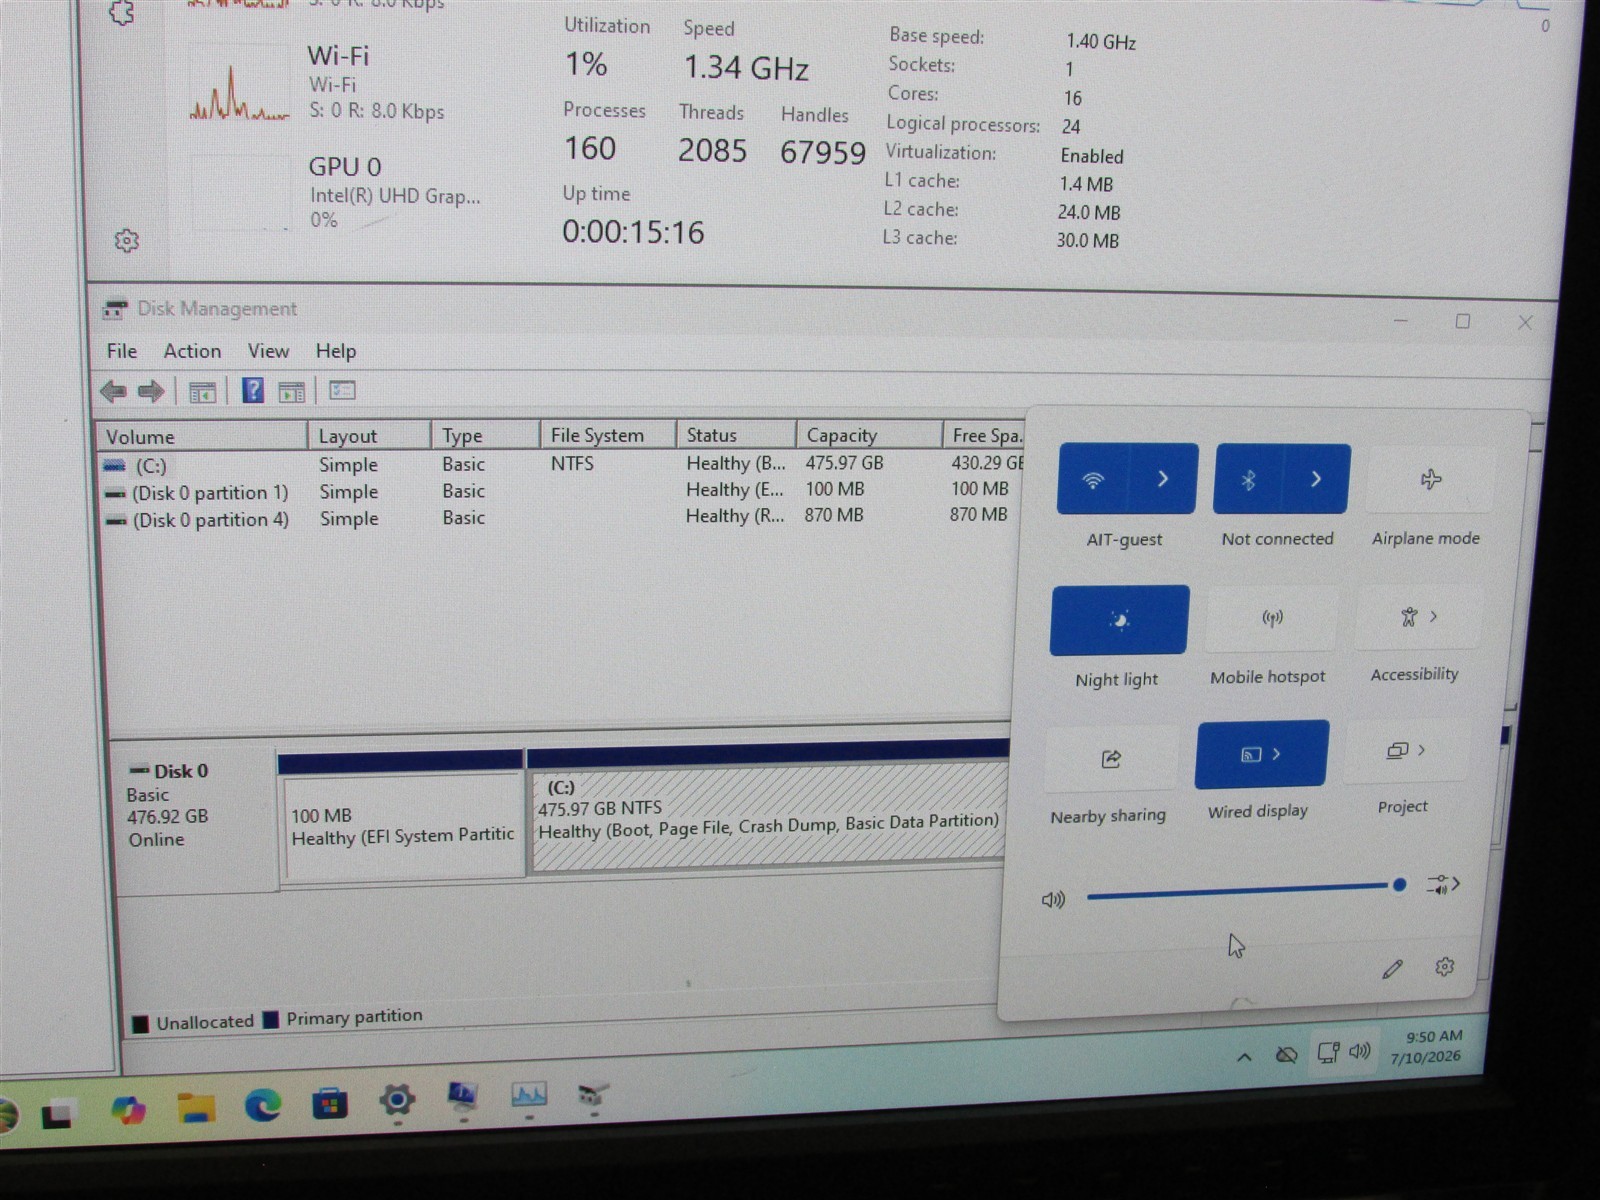Viewport: 1600px width, 1200px height.
Task: Click network icon in the system tray
Action: point(1328,1052)
